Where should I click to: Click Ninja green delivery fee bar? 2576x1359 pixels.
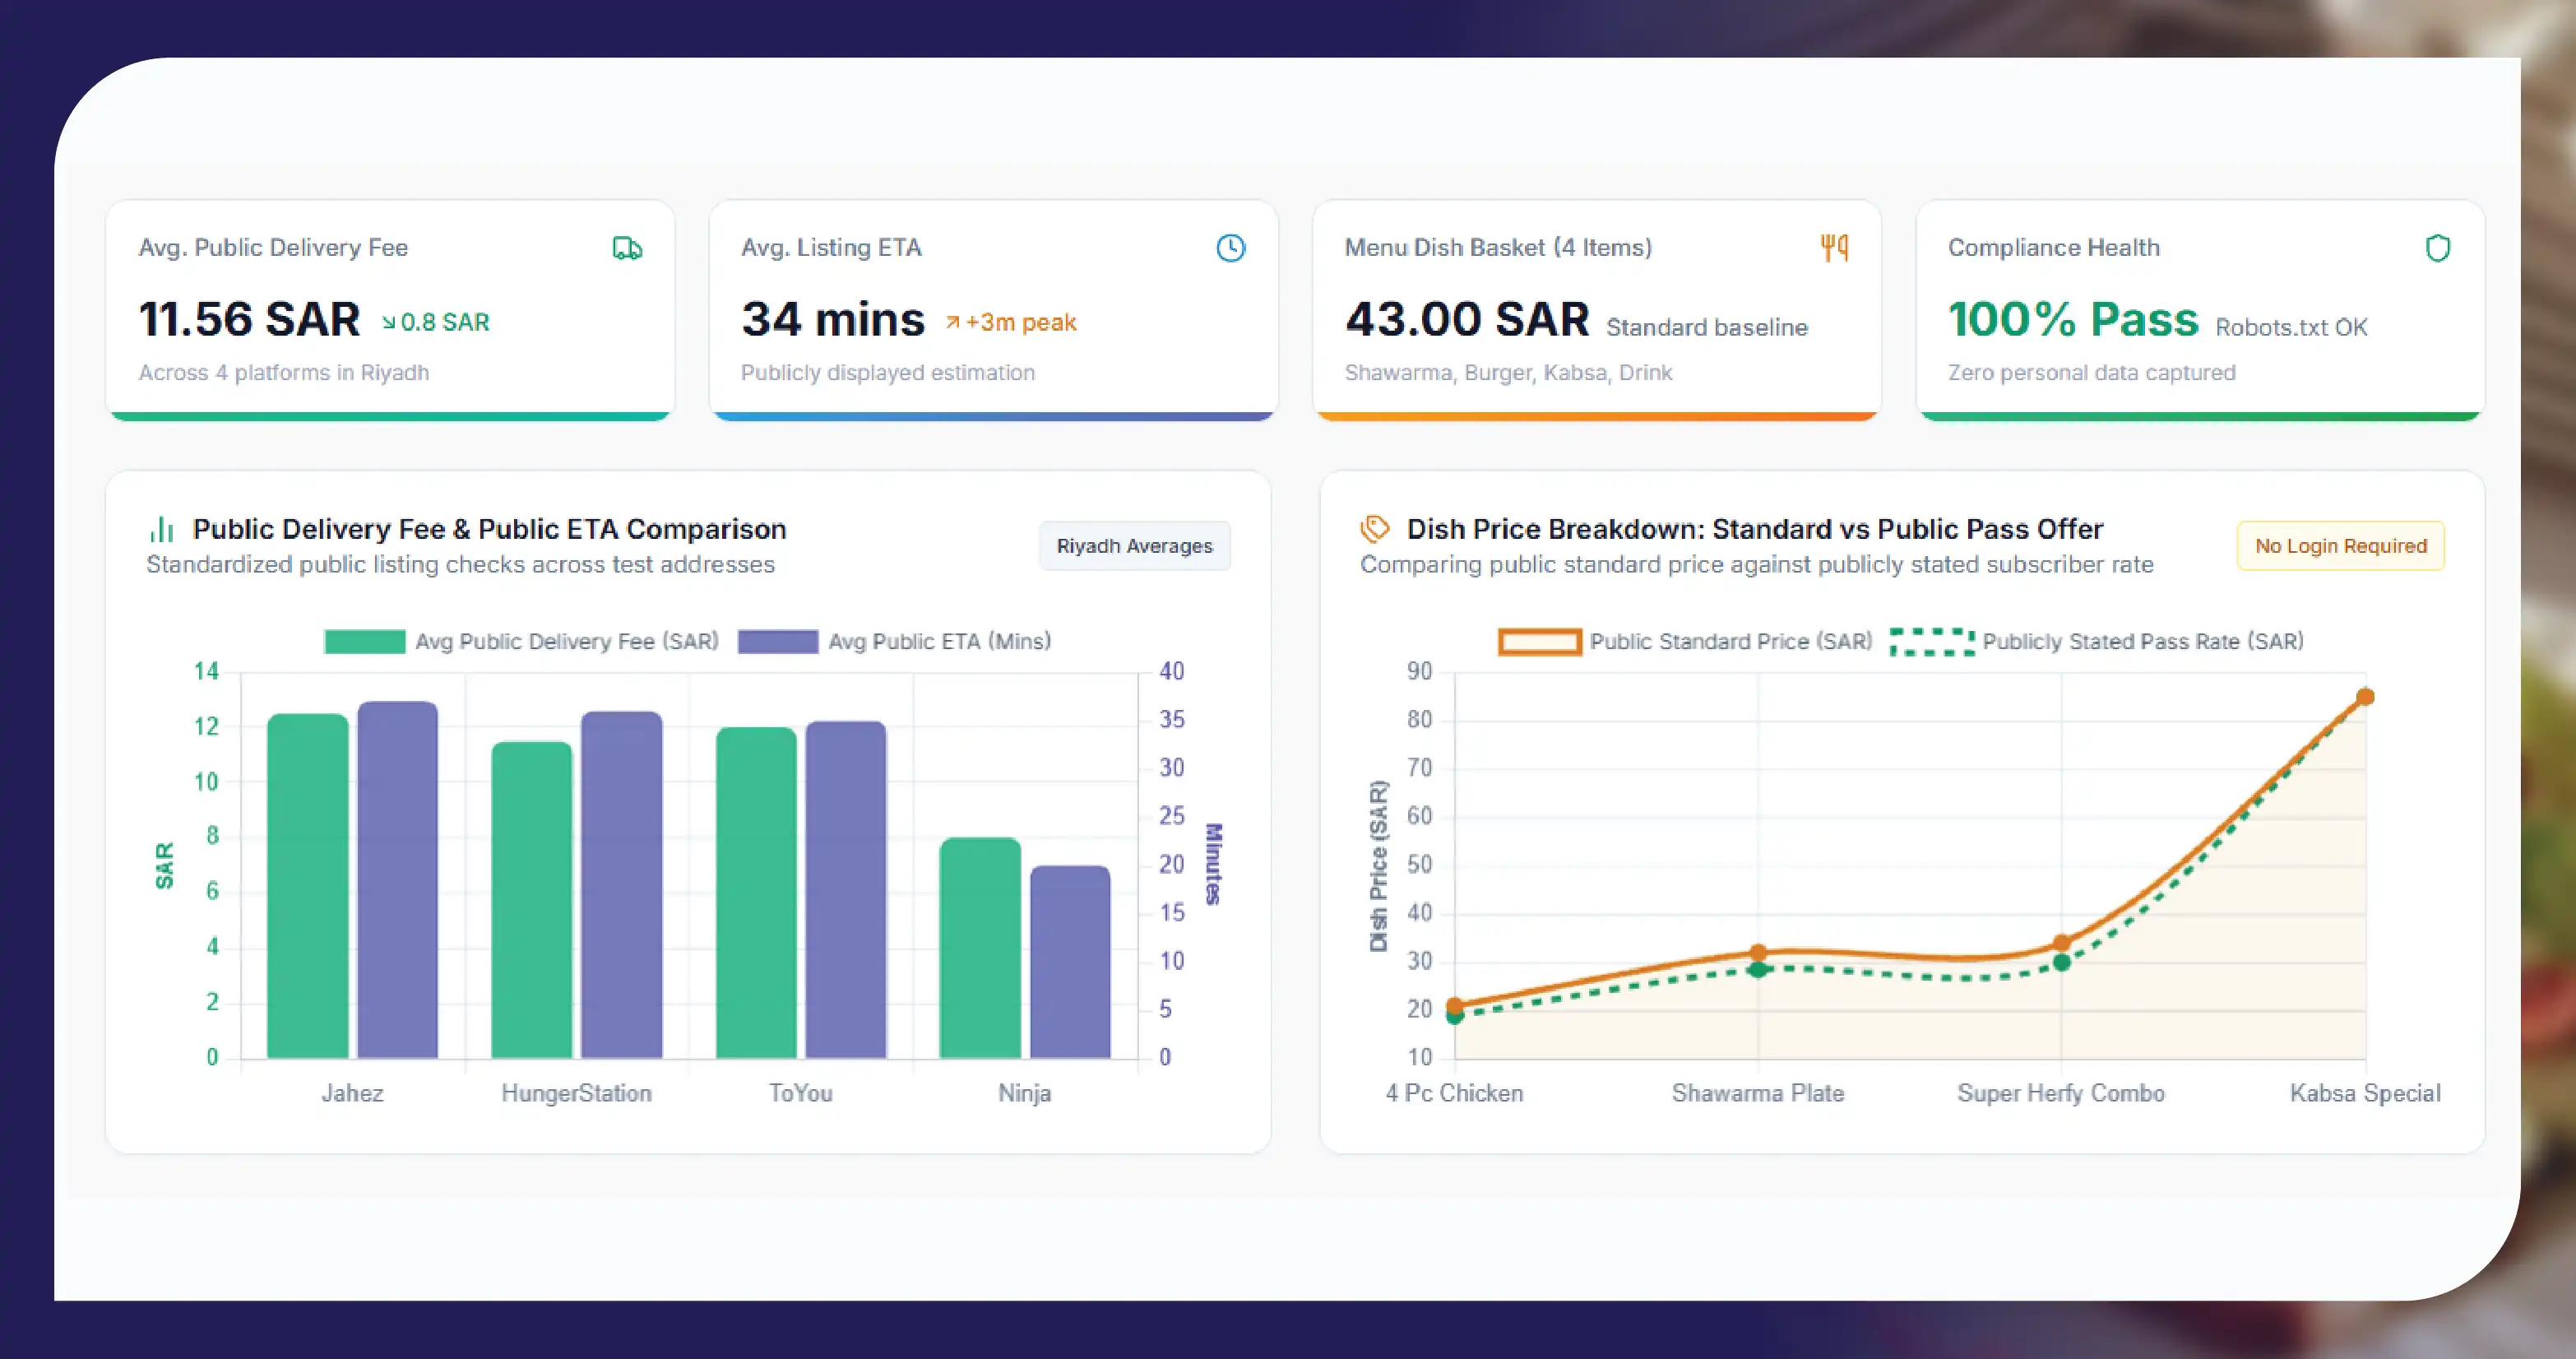tap(980, 948)
